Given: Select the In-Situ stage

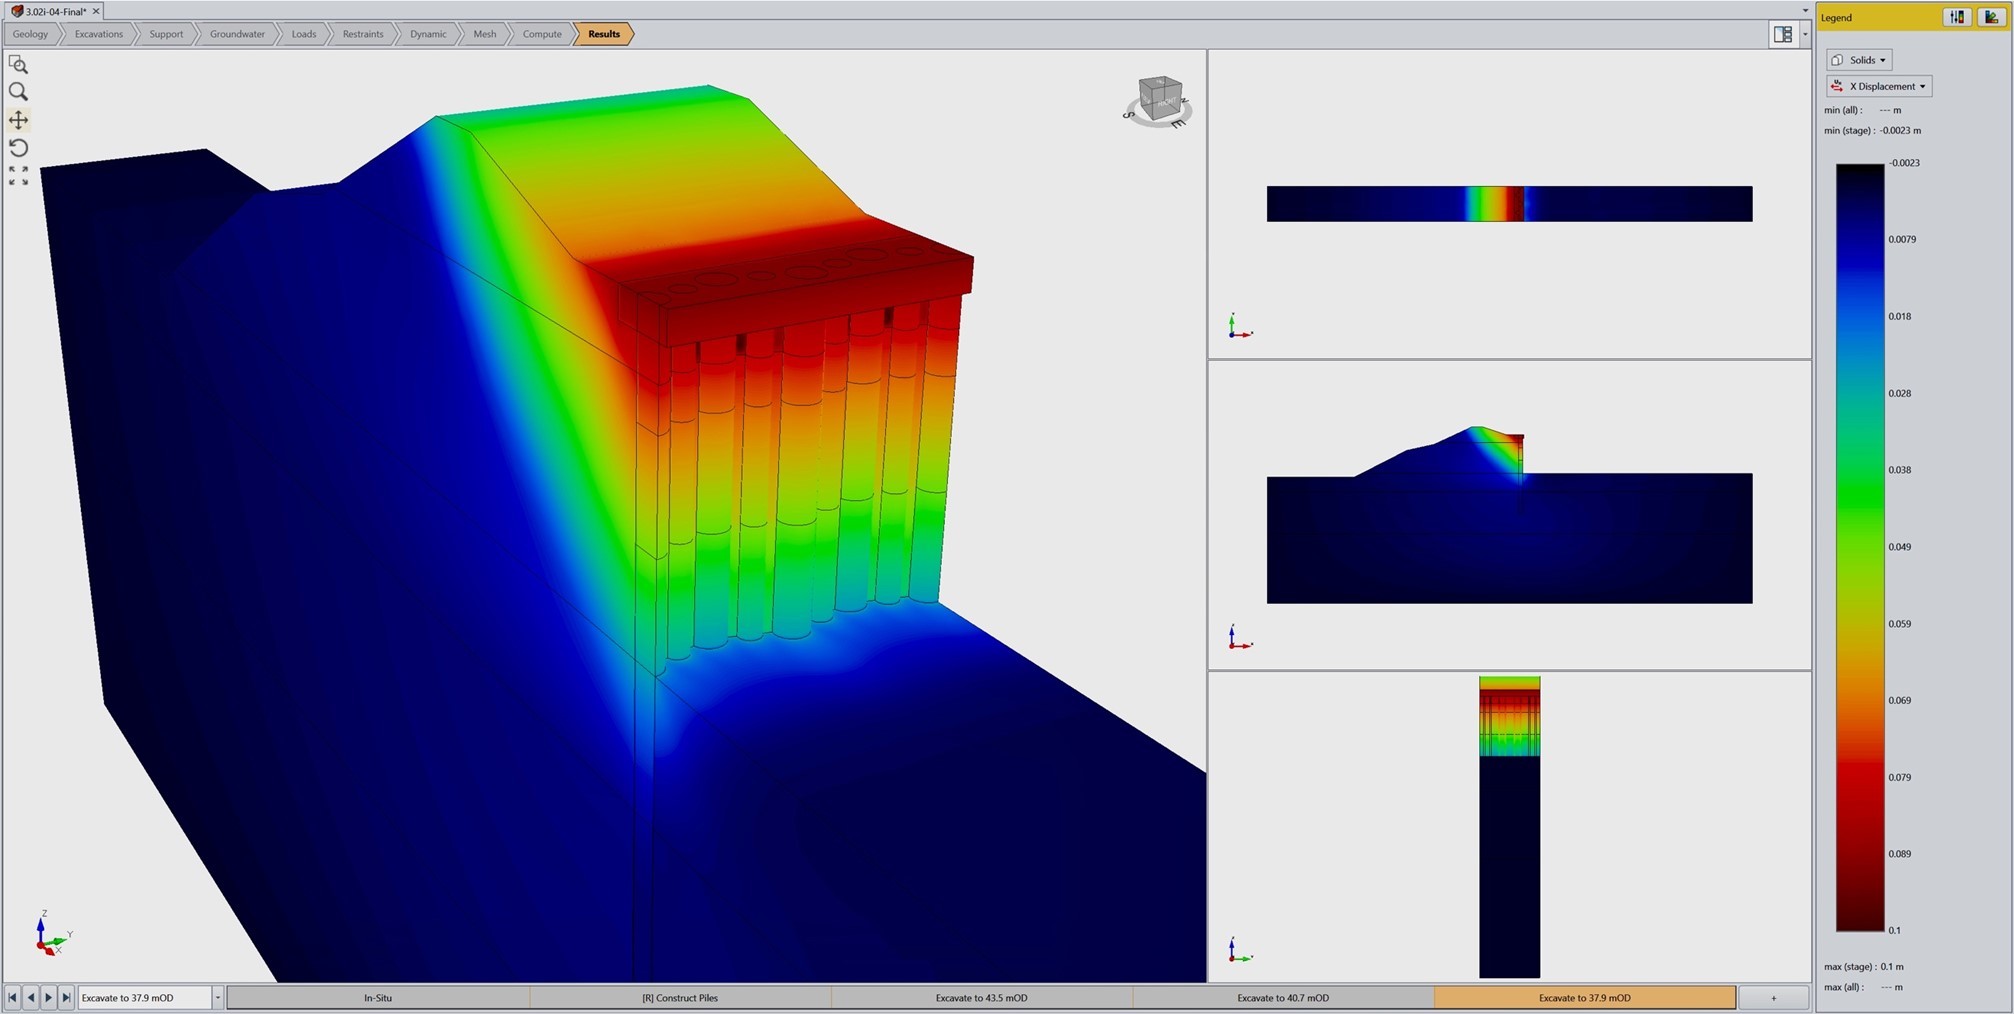Looking at the screenshot, I should (378, 998).
